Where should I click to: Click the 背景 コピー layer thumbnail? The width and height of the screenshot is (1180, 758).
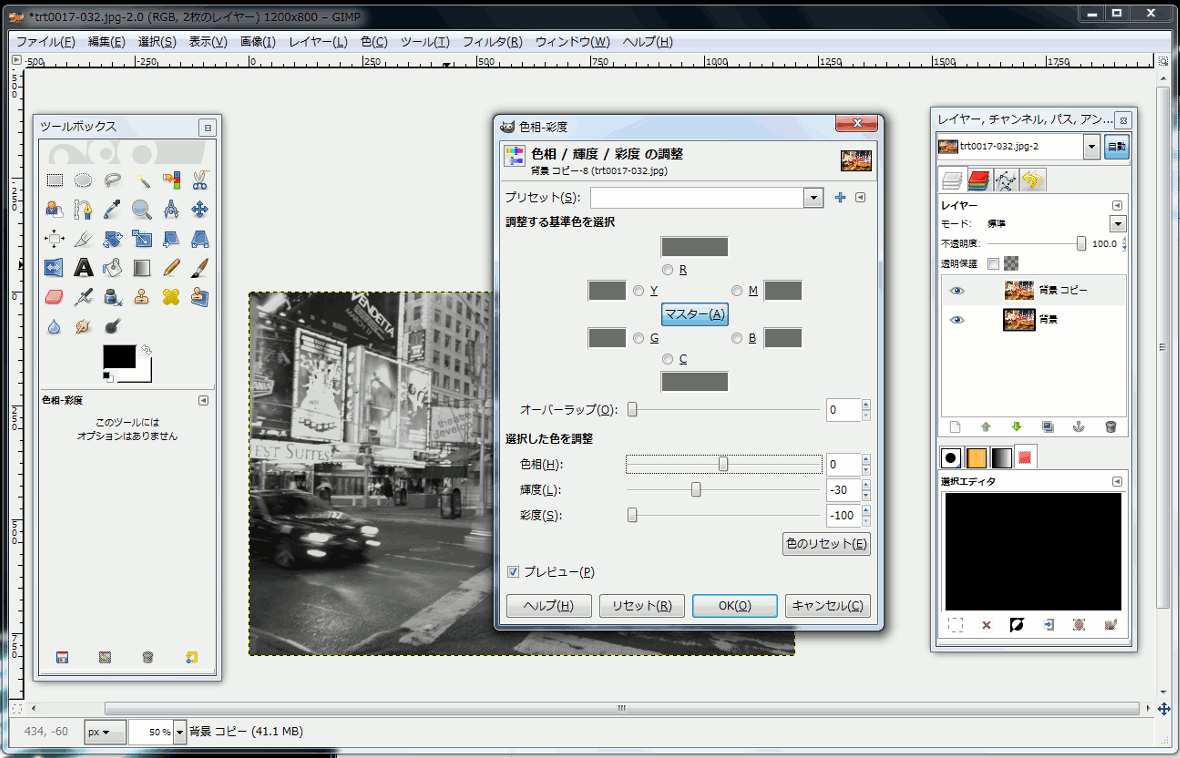(1019, 290)
